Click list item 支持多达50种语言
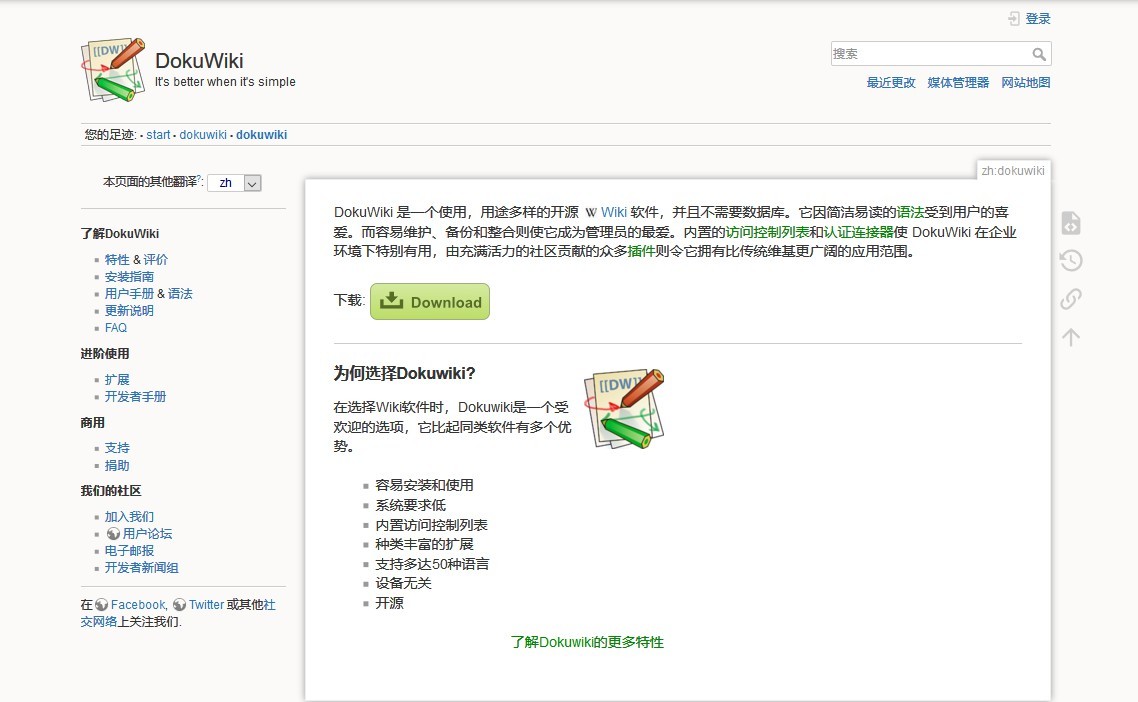The height and width of the screenshot is (702, 1138). [x=432, y=564]
